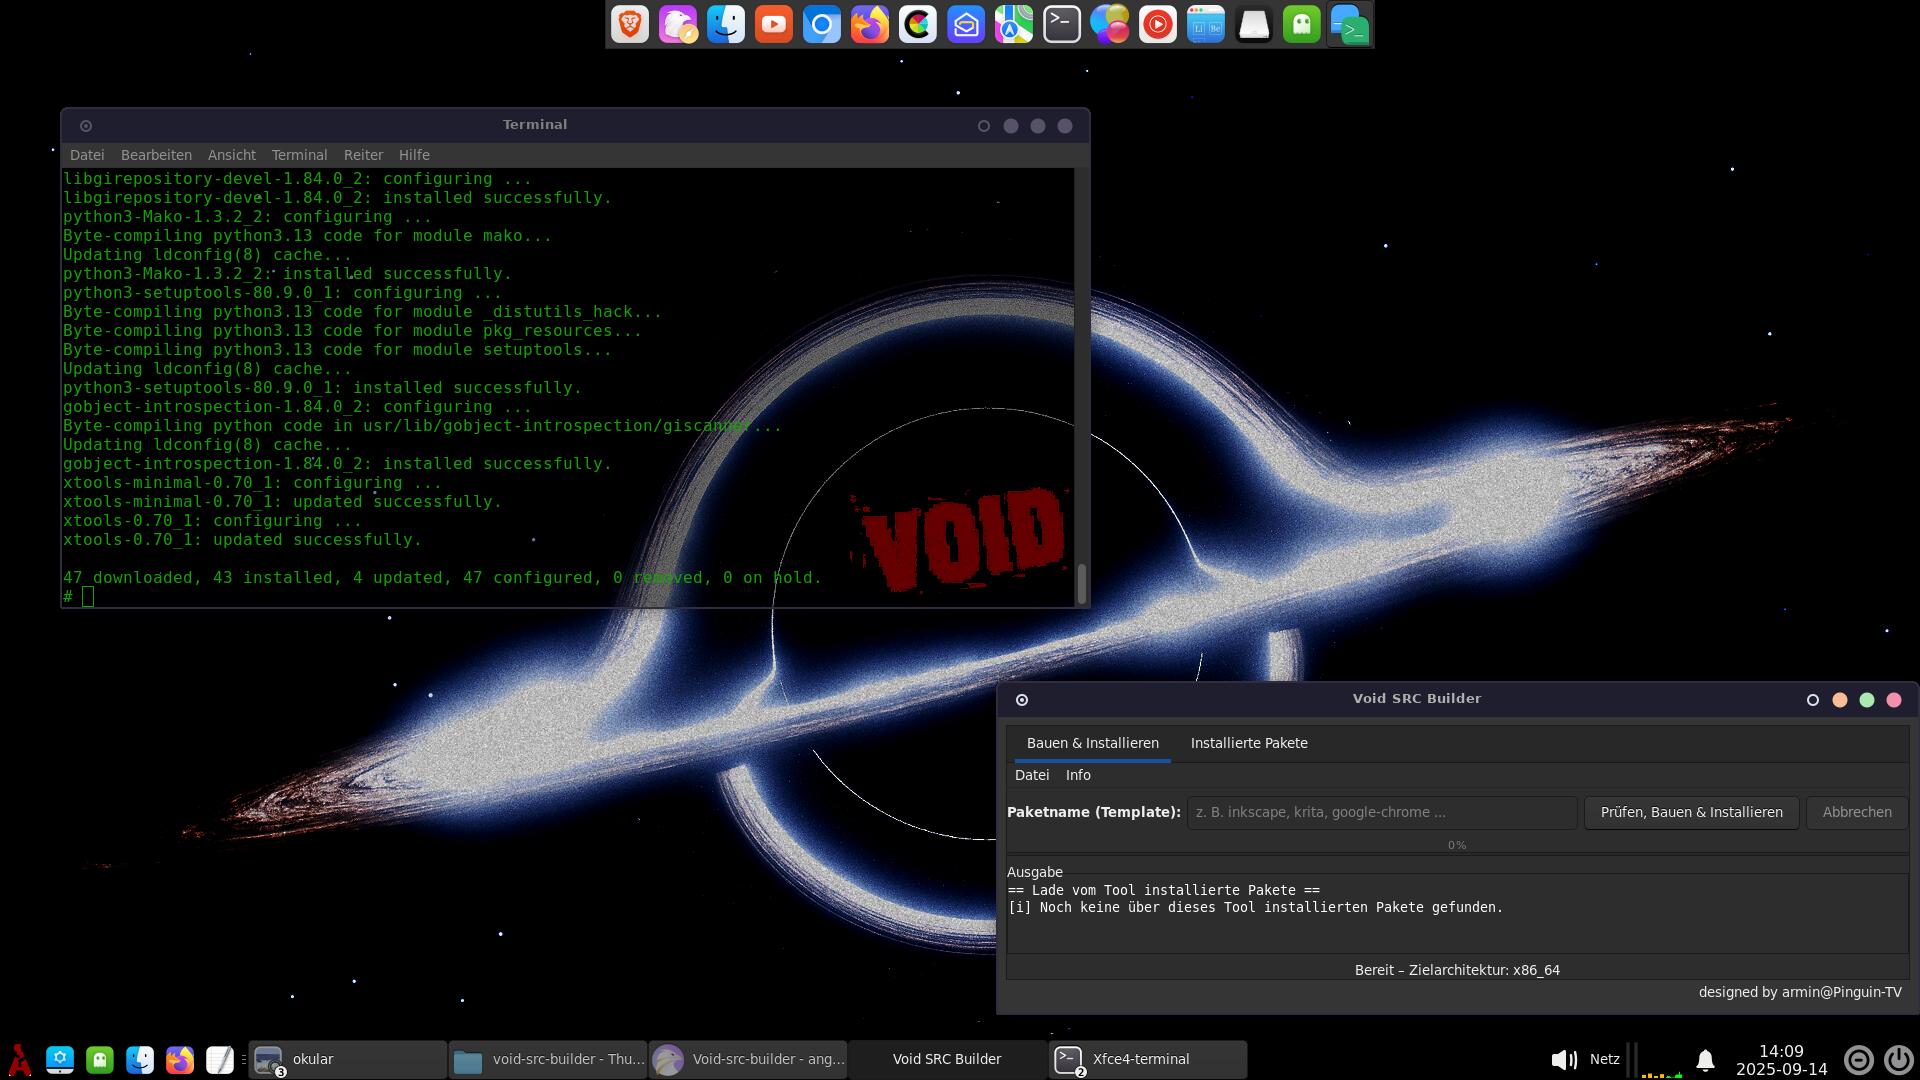Launch Brave browser from the top dock
Viewport: 1920px width, 1080px height.
pos(630,24)
